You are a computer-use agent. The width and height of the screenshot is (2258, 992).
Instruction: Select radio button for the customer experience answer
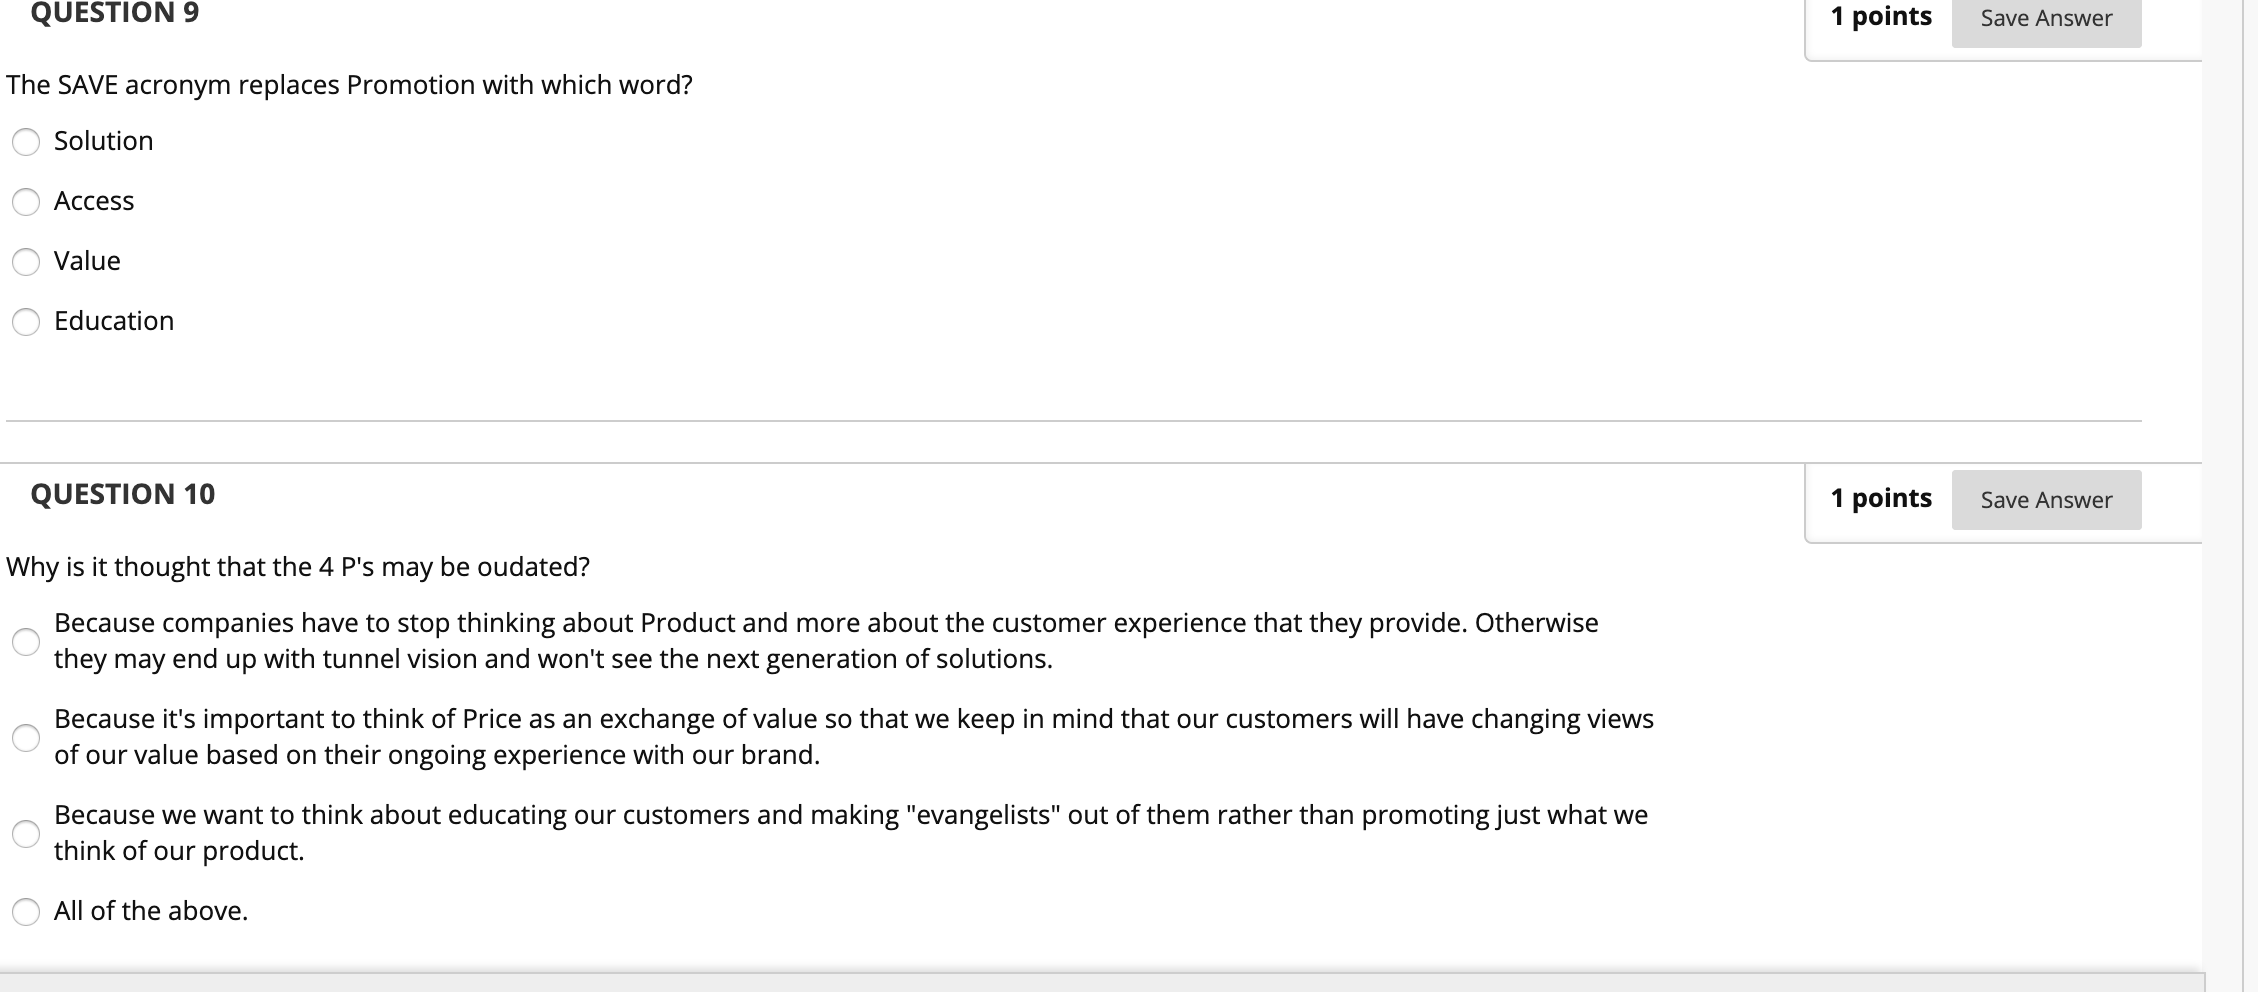click(x=26, y=641)
